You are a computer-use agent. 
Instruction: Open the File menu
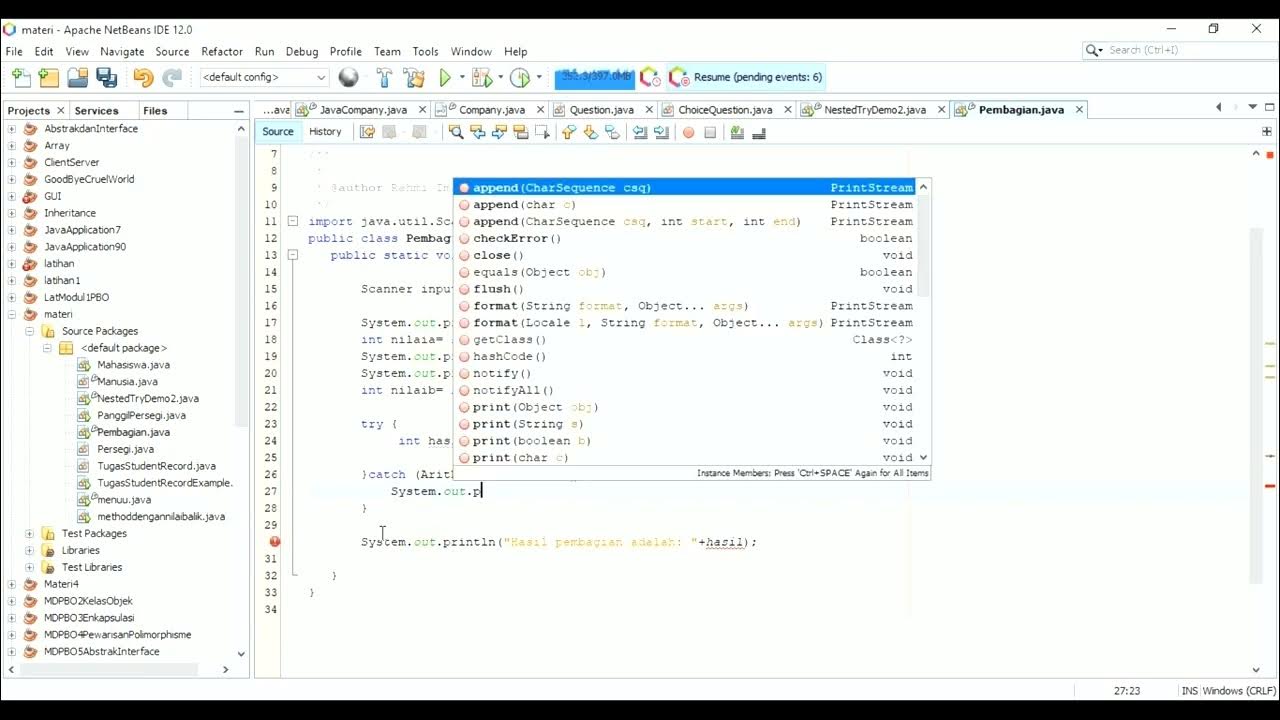point(14,51)
